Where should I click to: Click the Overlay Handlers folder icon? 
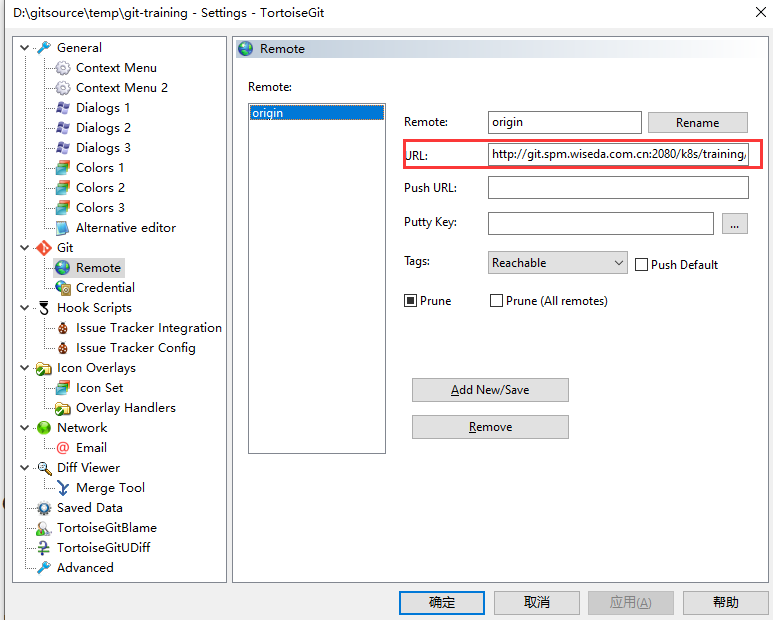63,408
